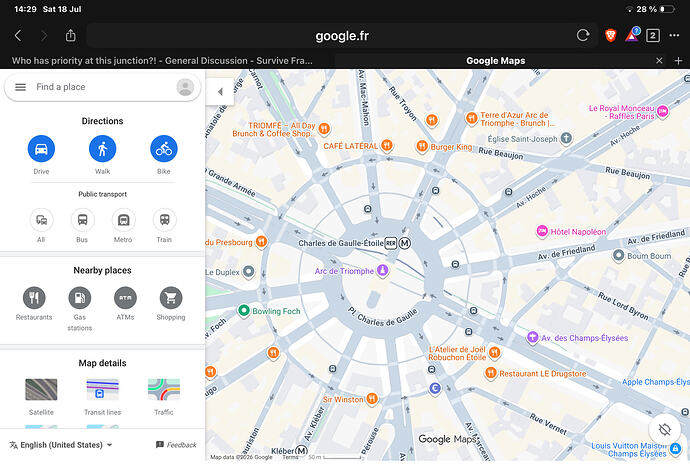Open the Metro public transport option
Viewport: 690px width, 475px height.
click(x=123, y=220)
